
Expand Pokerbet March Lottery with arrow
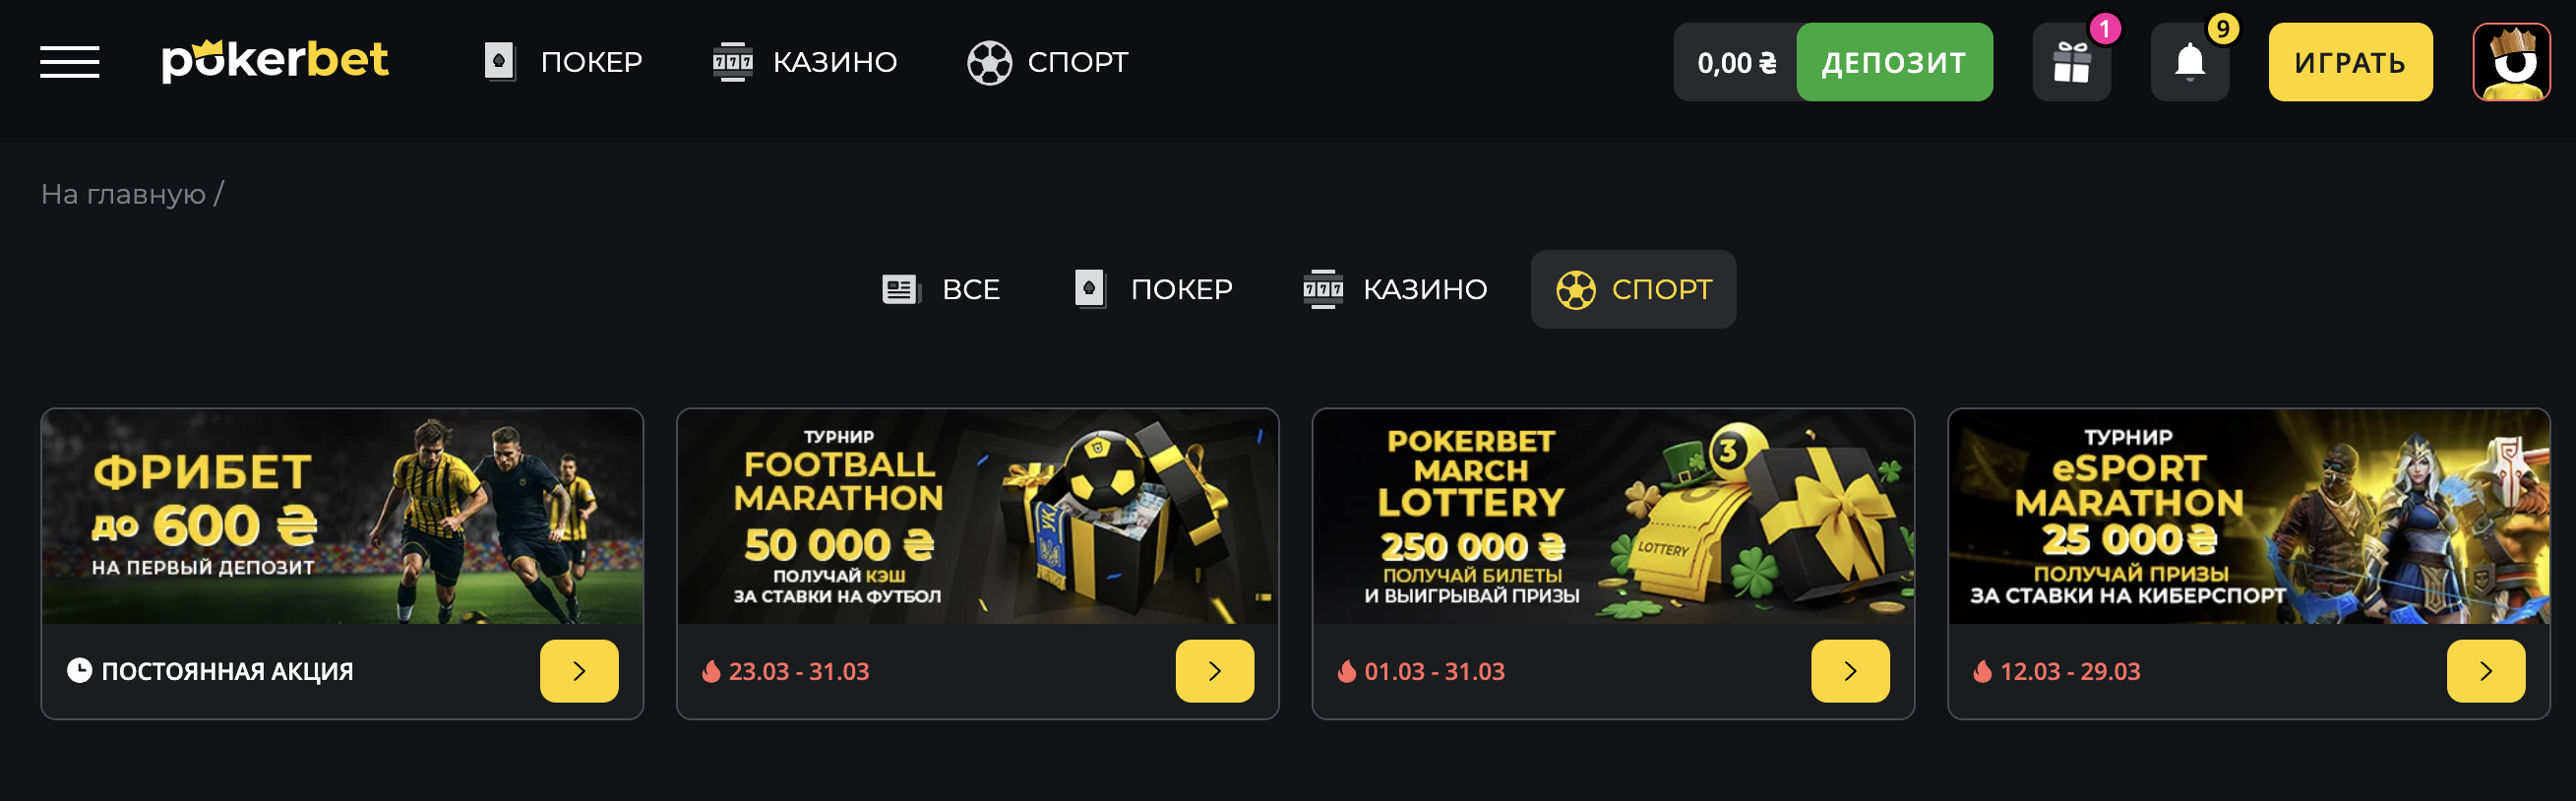1850,671
